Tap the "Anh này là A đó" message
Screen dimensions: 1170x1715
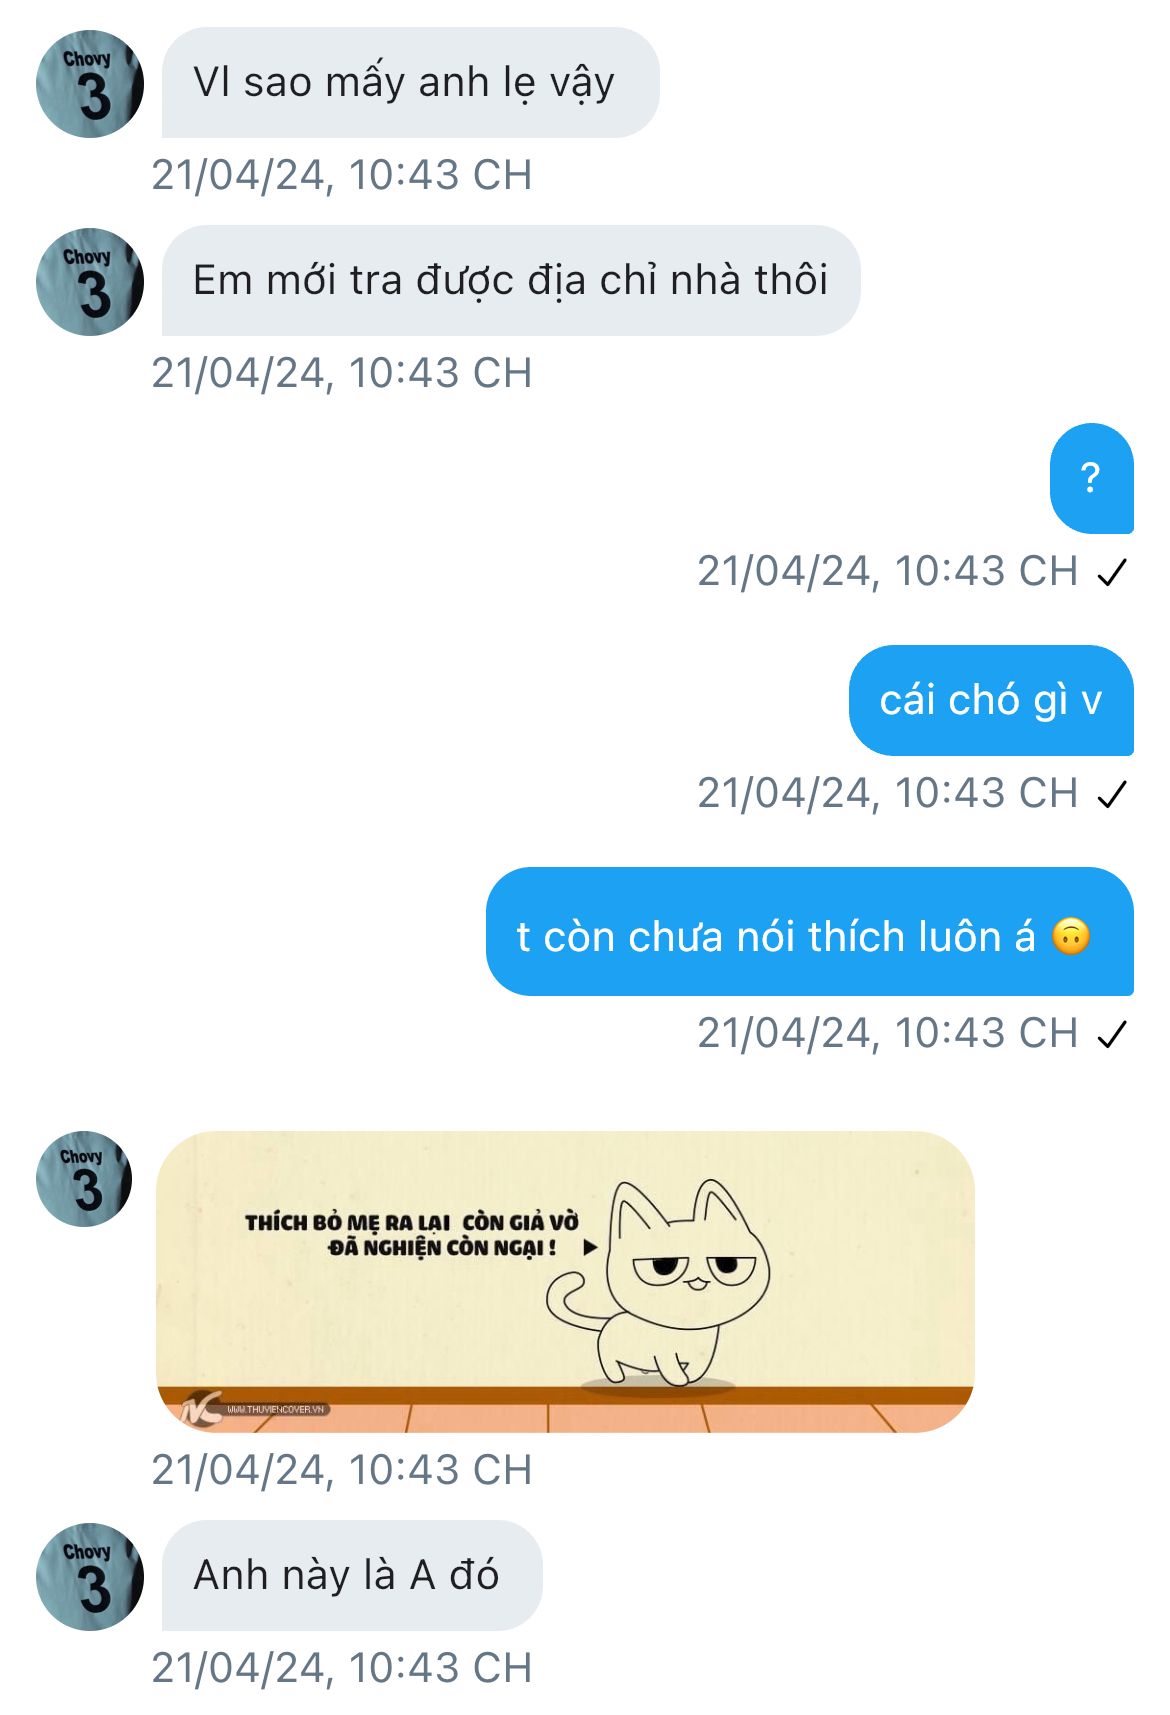(x=352, y=1576)
